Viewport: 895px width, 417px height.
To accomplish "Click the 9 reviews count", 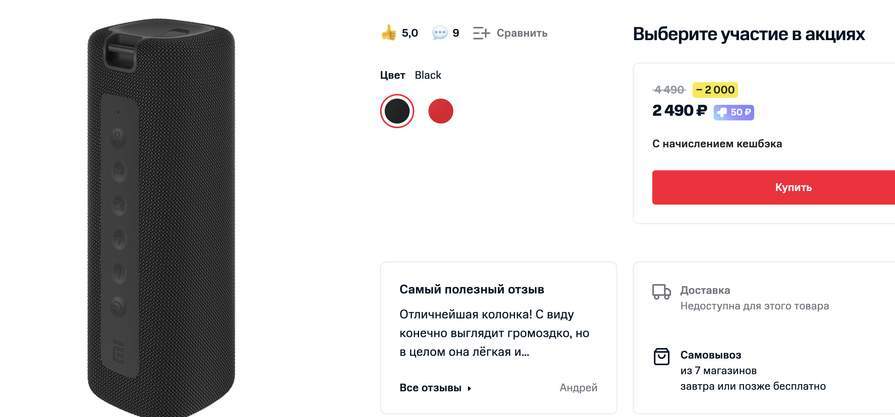I will [456, 33].
